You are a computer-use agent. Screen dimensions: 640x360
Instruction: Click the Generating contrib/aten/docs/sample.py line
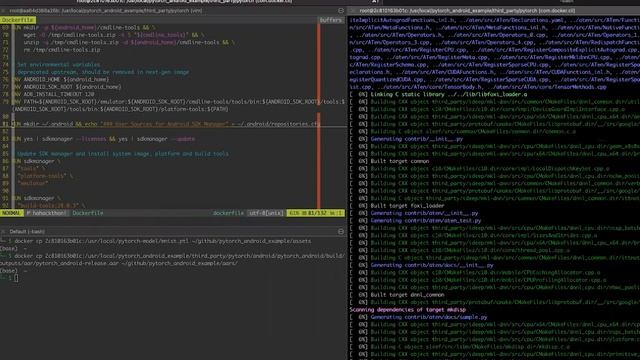pos(418,317)
